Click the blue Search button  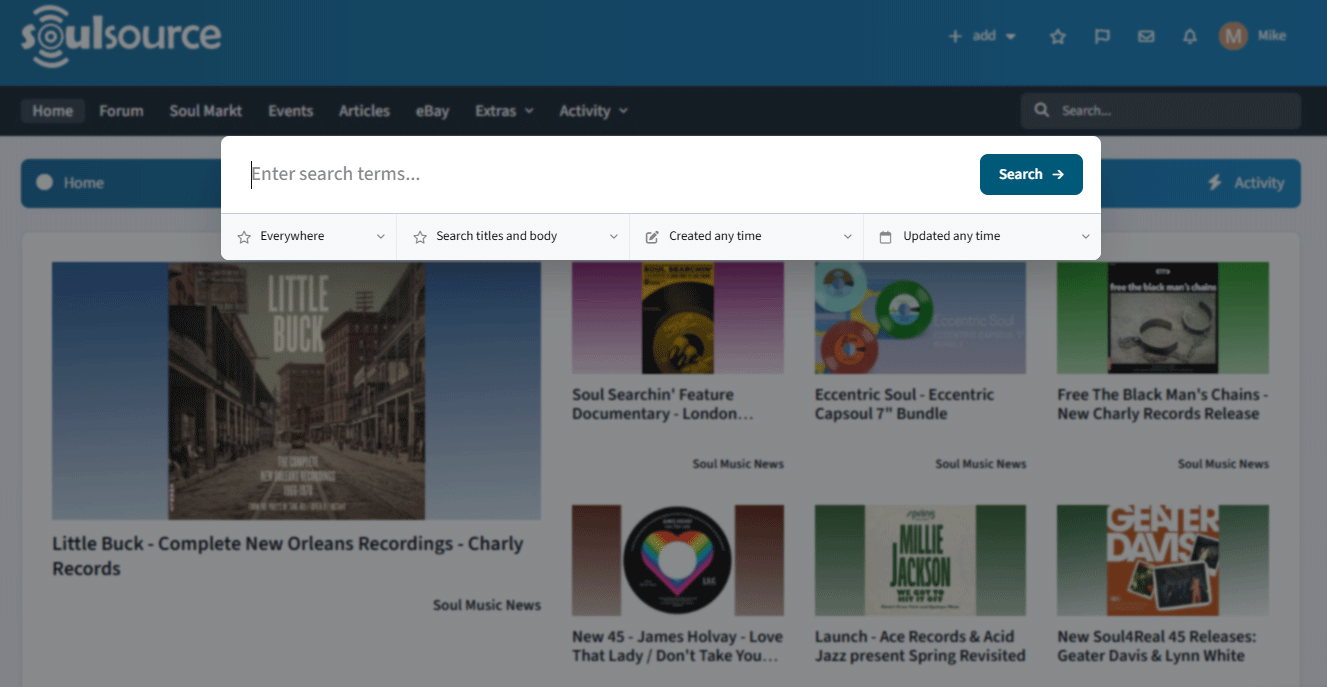pyautogui.click(x=1031, y=174)
